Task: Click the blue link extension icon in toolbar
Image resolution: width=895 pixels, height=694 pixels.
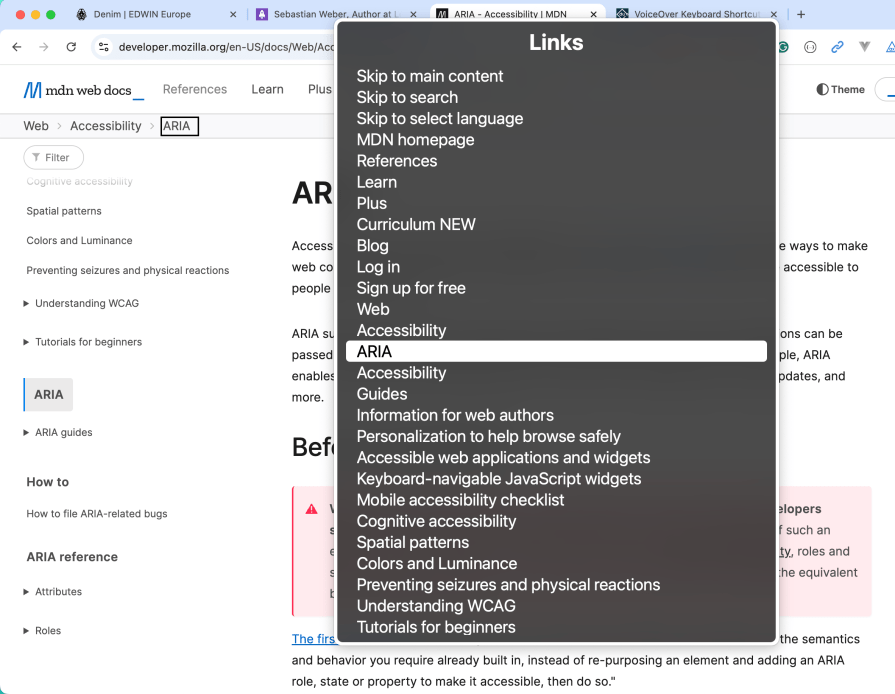Action: (837, 47)
